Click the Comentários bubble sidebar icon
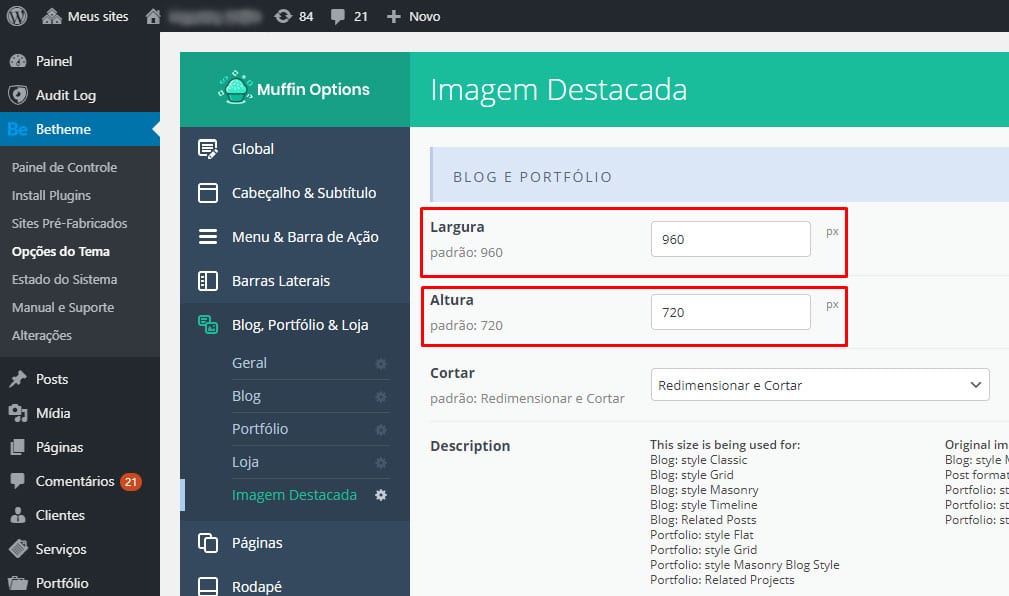Image resolution: width=1009 pixels, height=596 pixels. [18, 481]
